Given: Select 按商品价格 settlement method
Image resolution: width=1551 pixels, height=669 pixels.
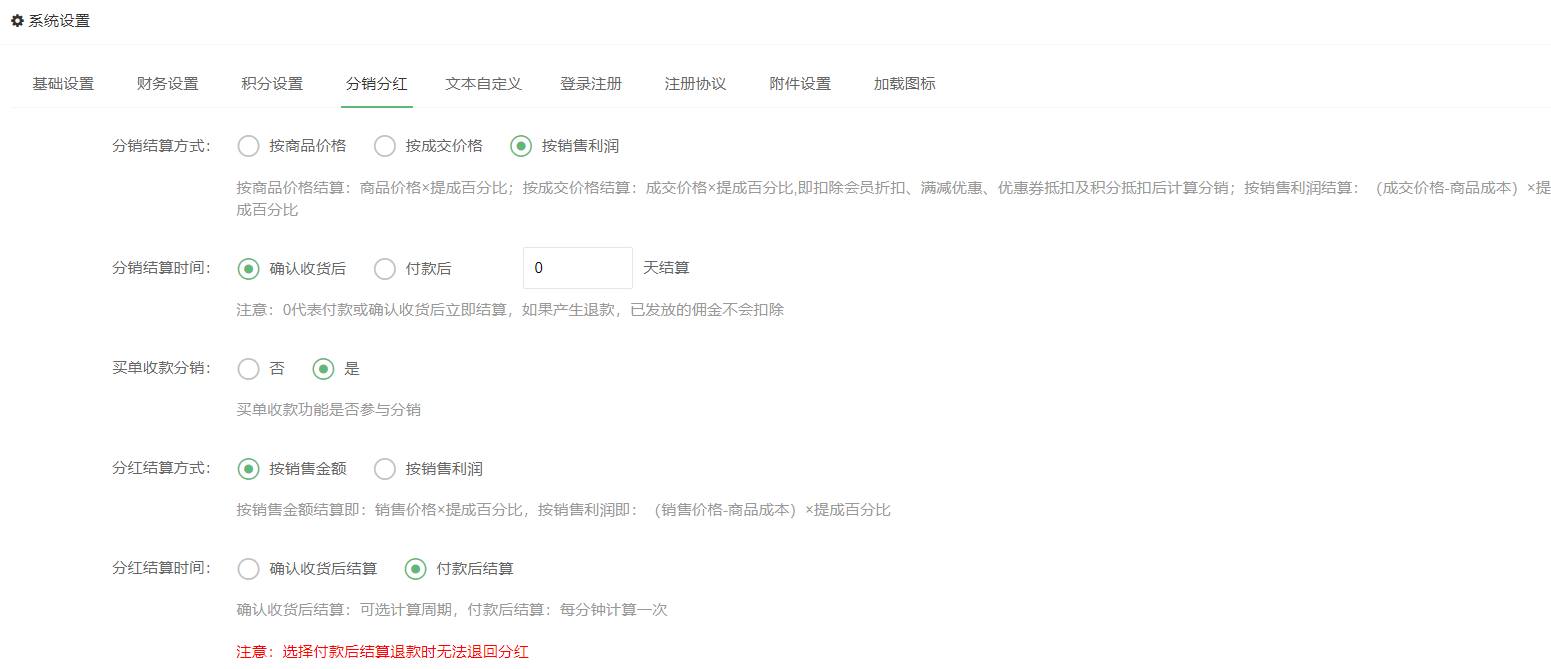Looking at the screenshot, I should click(x=248, y=146).
